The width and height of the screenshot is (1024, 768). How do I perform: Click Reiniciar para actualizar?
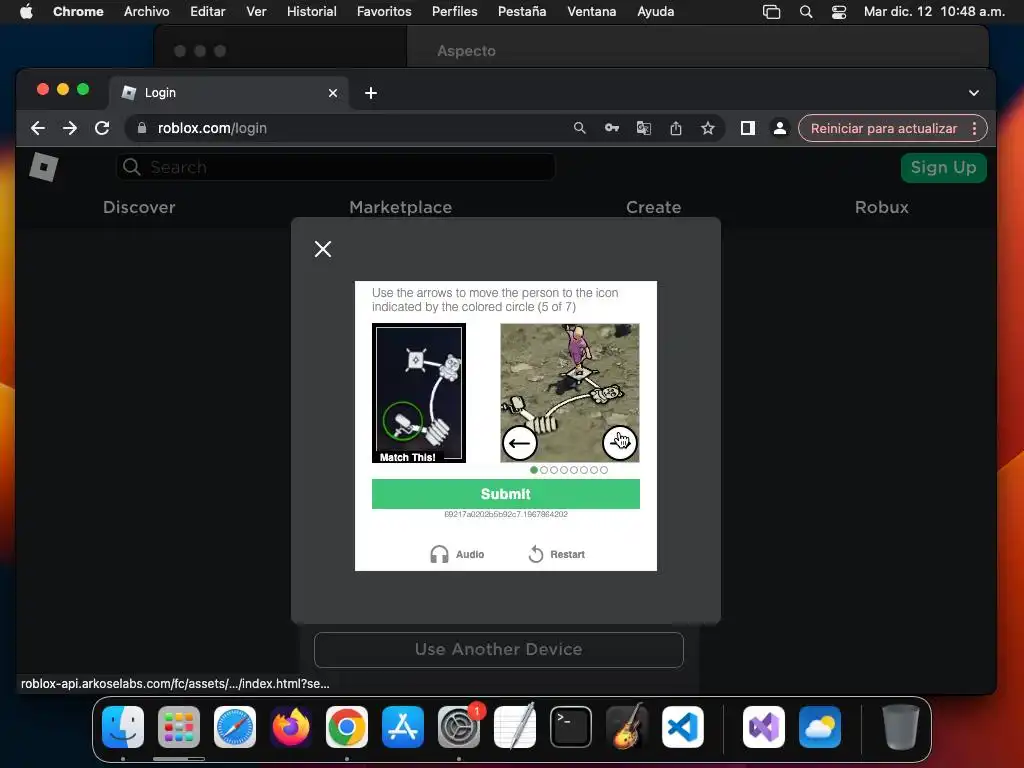coord(884,128)
